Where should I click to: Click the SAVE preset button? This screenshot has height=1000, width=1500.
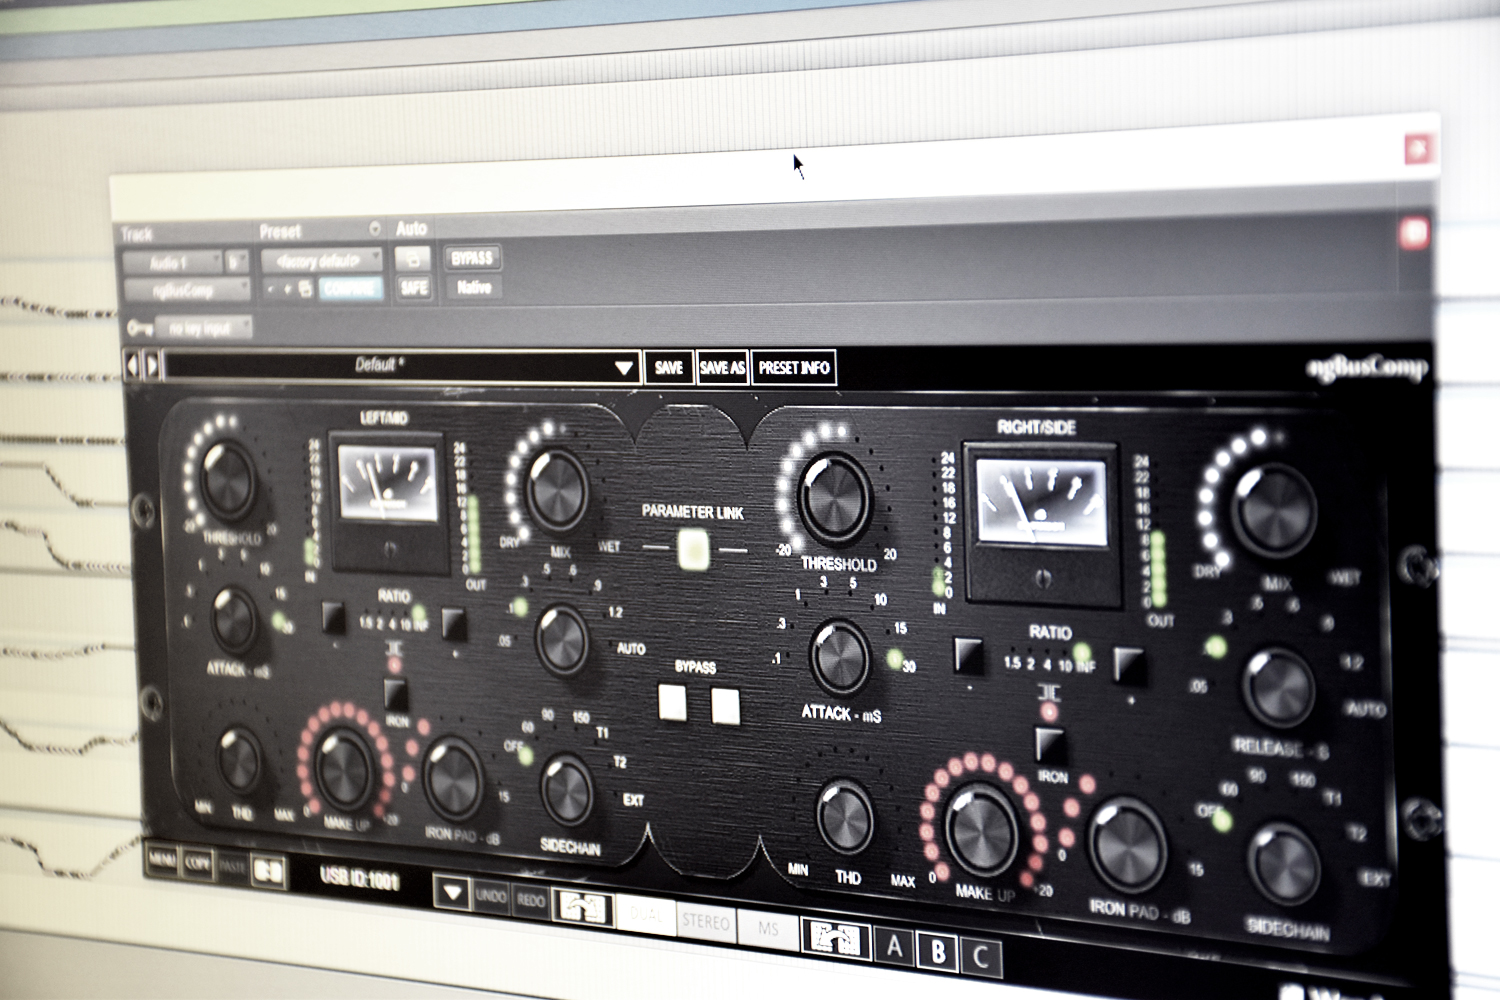click(668, 368)
